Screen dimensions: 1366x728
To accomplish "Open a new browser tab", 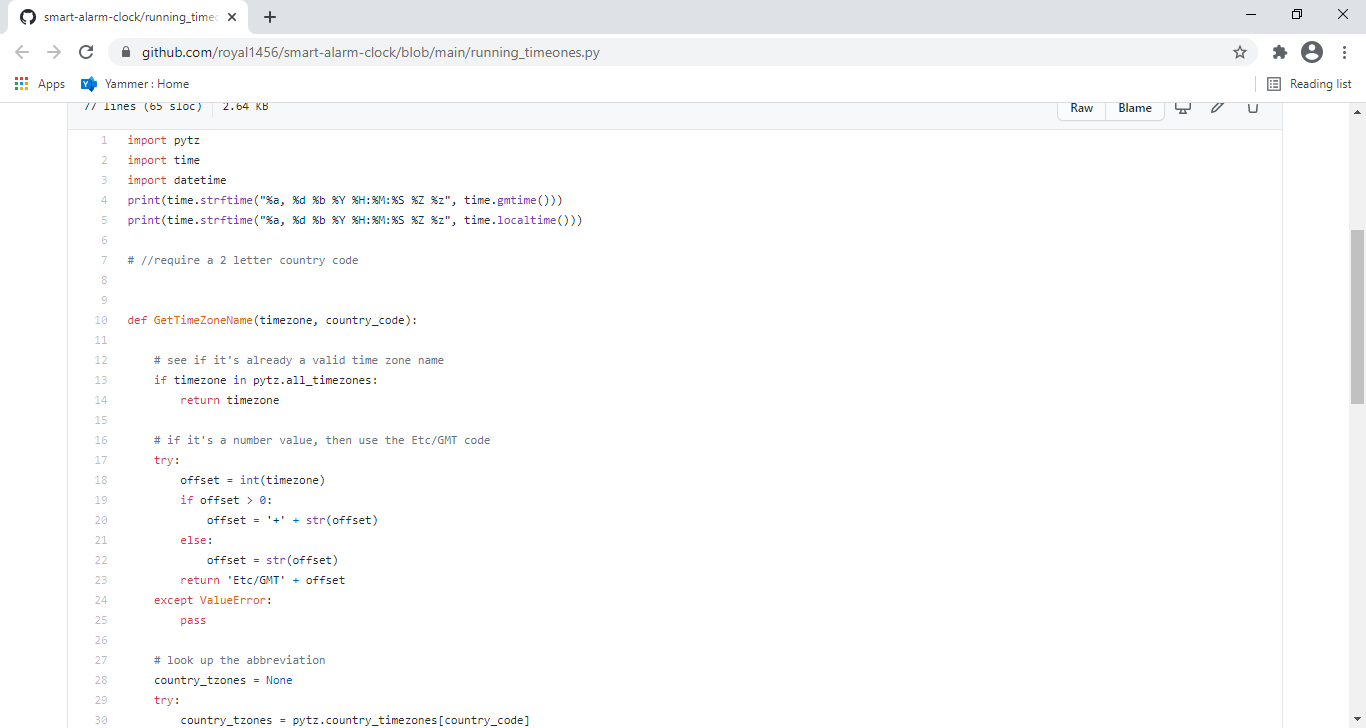I will tap(270, 17).
